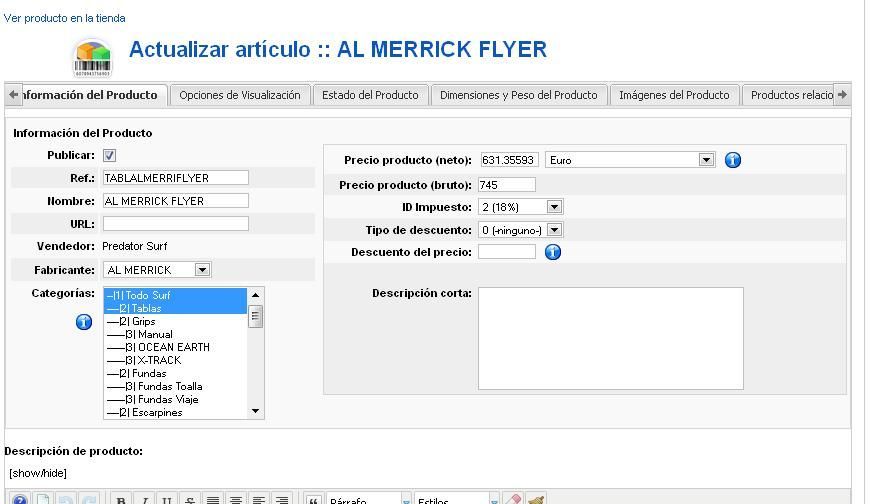Open the currency Euro dropdown
Viewport: 871px width, 504px height.
point(630,160)
